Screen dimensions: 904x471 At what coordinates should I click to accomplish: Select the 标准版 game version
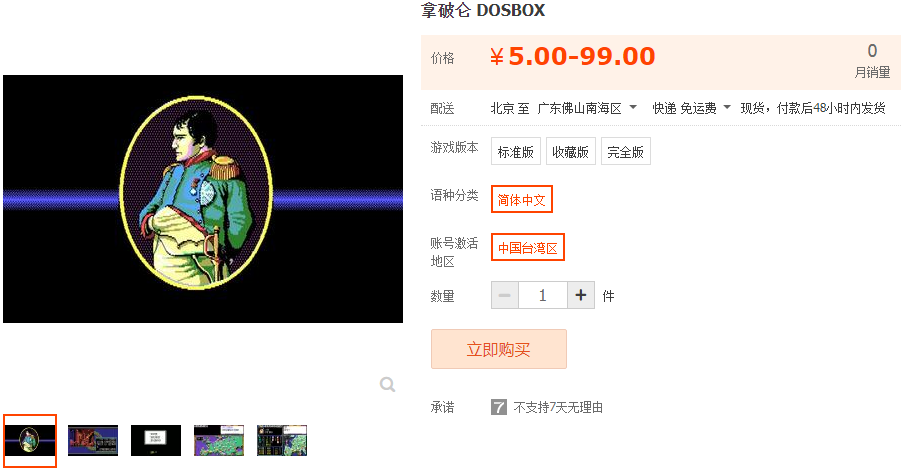[x=515, y=152]
